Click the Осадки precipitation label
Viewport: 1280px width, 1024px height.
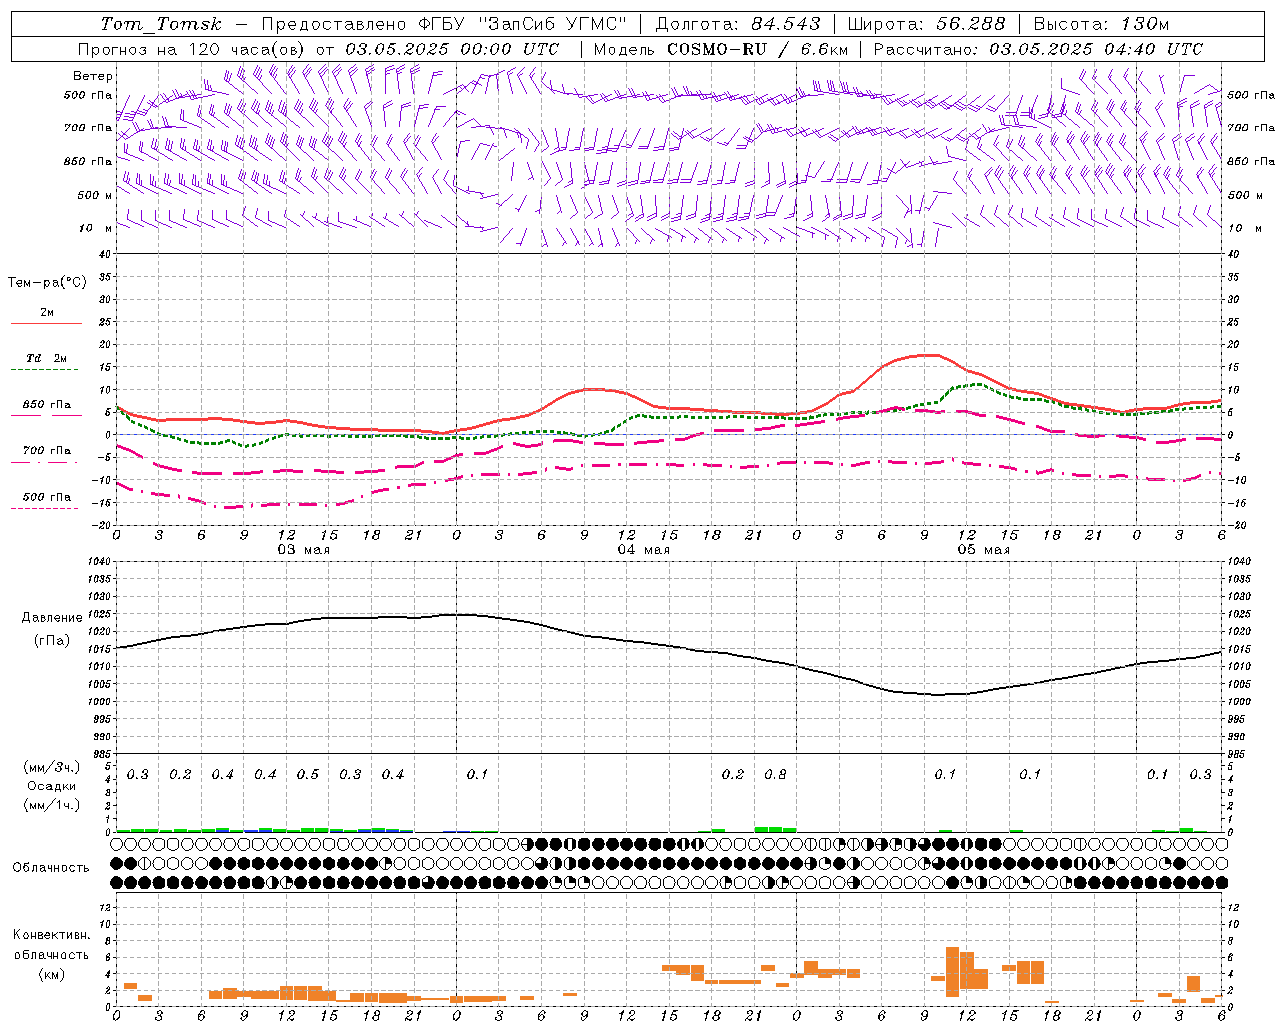pyautogui.click(x=51, y=786)
